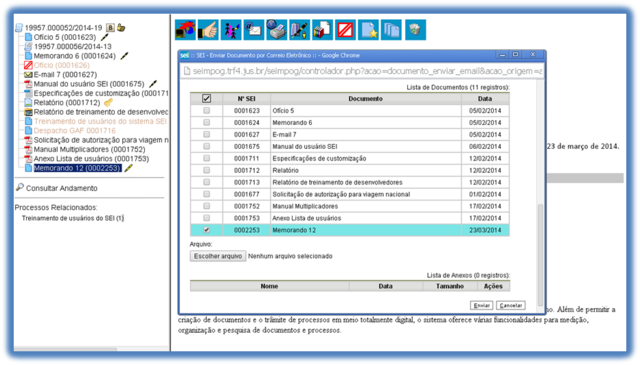Click the people with pen signature-block icon
The image size is (640, 365).
231,30
